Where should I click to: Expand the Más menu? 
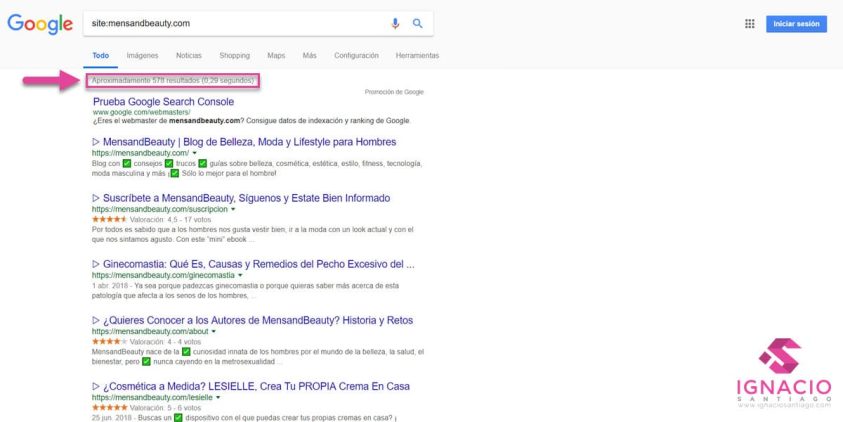[x=310, y=55]
